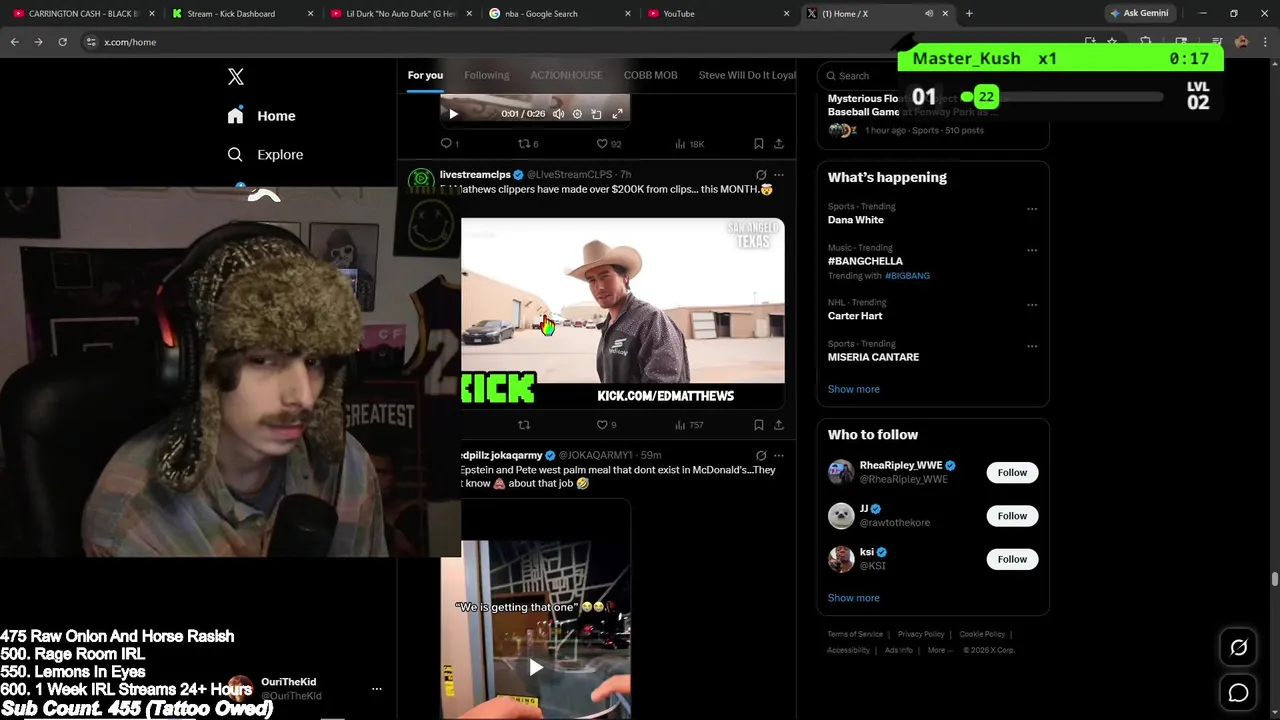Open more options on livestreamclps post

click(779, 175)
